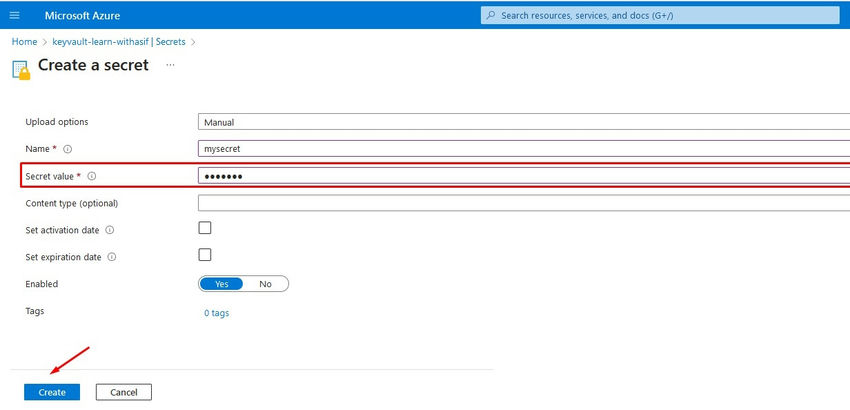Open the Upload options Manual dropdown
This screenshot has width=850, height=410.
(524, 122)
